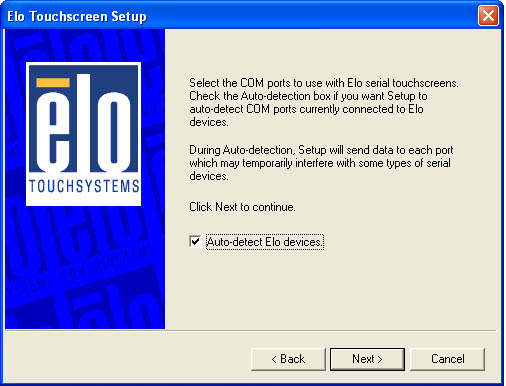Click the large white 'o' in the logo

point(114,131)
